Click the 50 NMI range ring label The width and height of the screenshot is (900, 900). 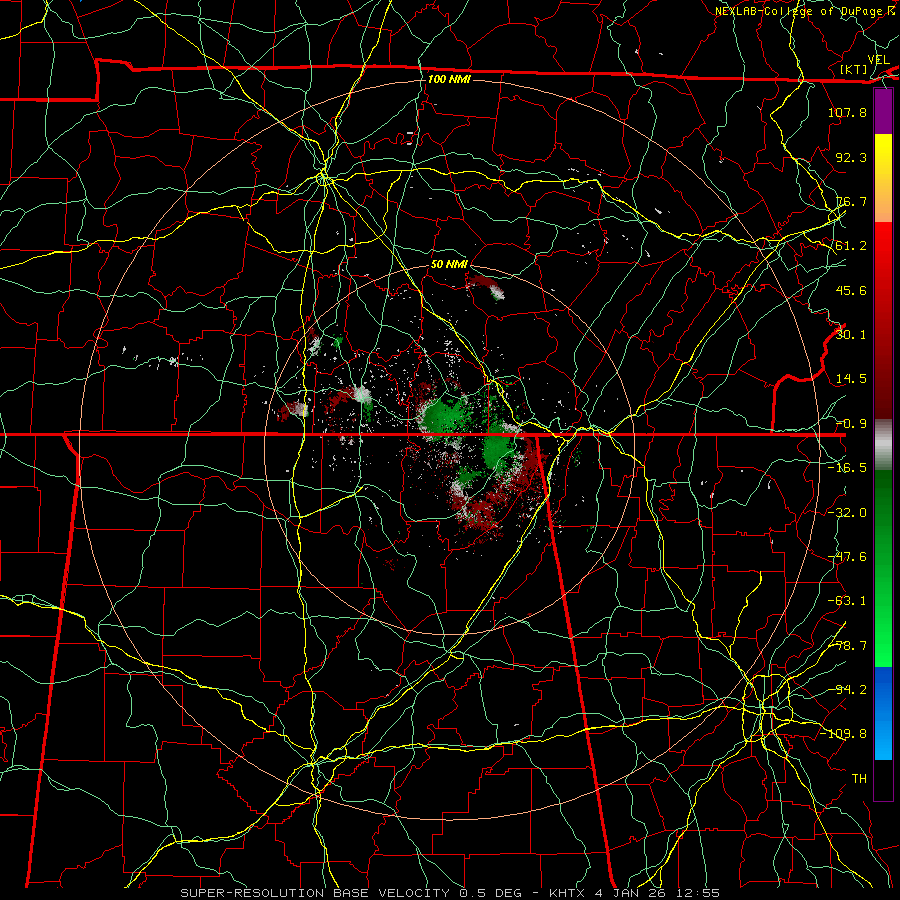click(x=449, y=264)
